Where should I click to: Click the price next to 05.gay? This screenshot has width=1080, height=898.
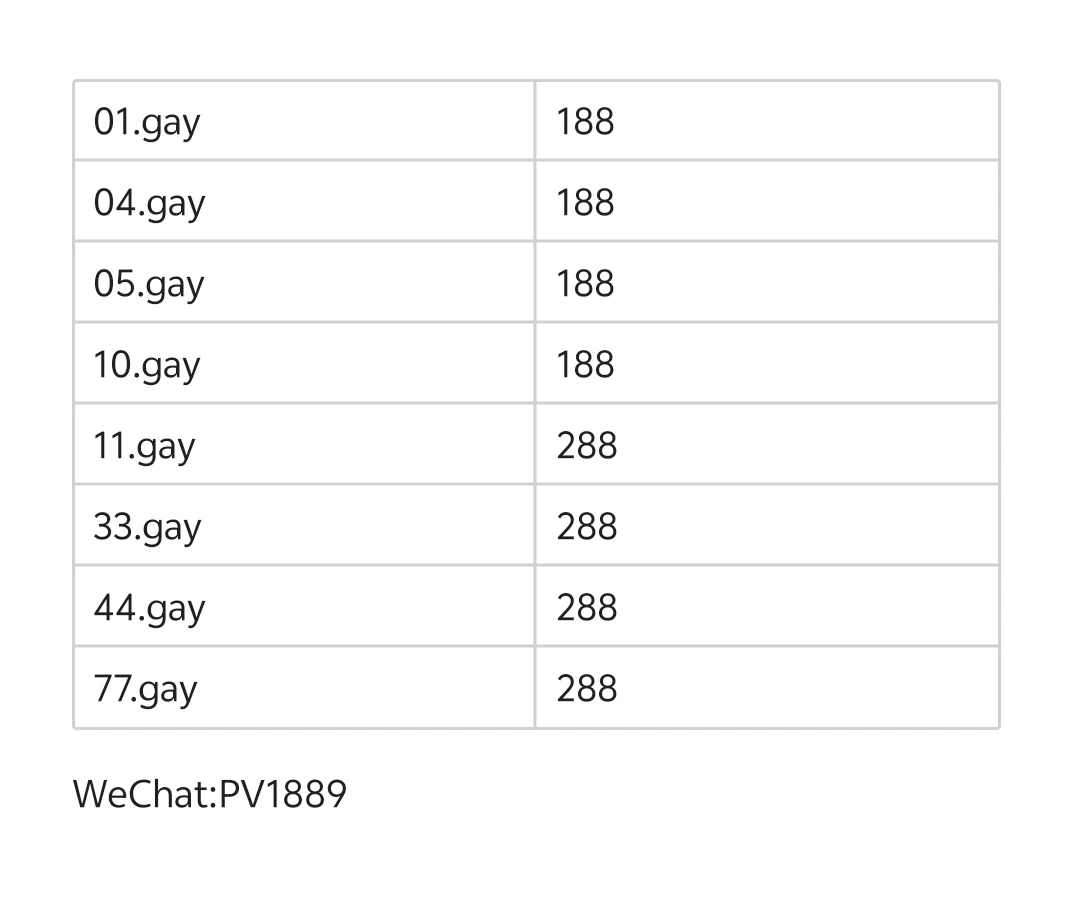coord(585,285)
